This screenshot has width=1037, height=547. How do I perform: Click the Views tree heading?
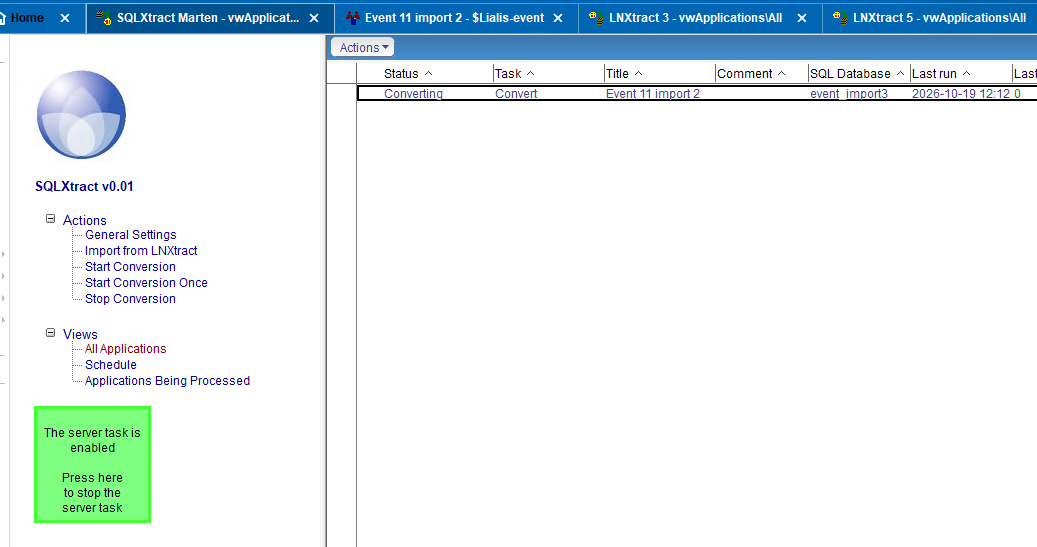[x=80, y=334]
